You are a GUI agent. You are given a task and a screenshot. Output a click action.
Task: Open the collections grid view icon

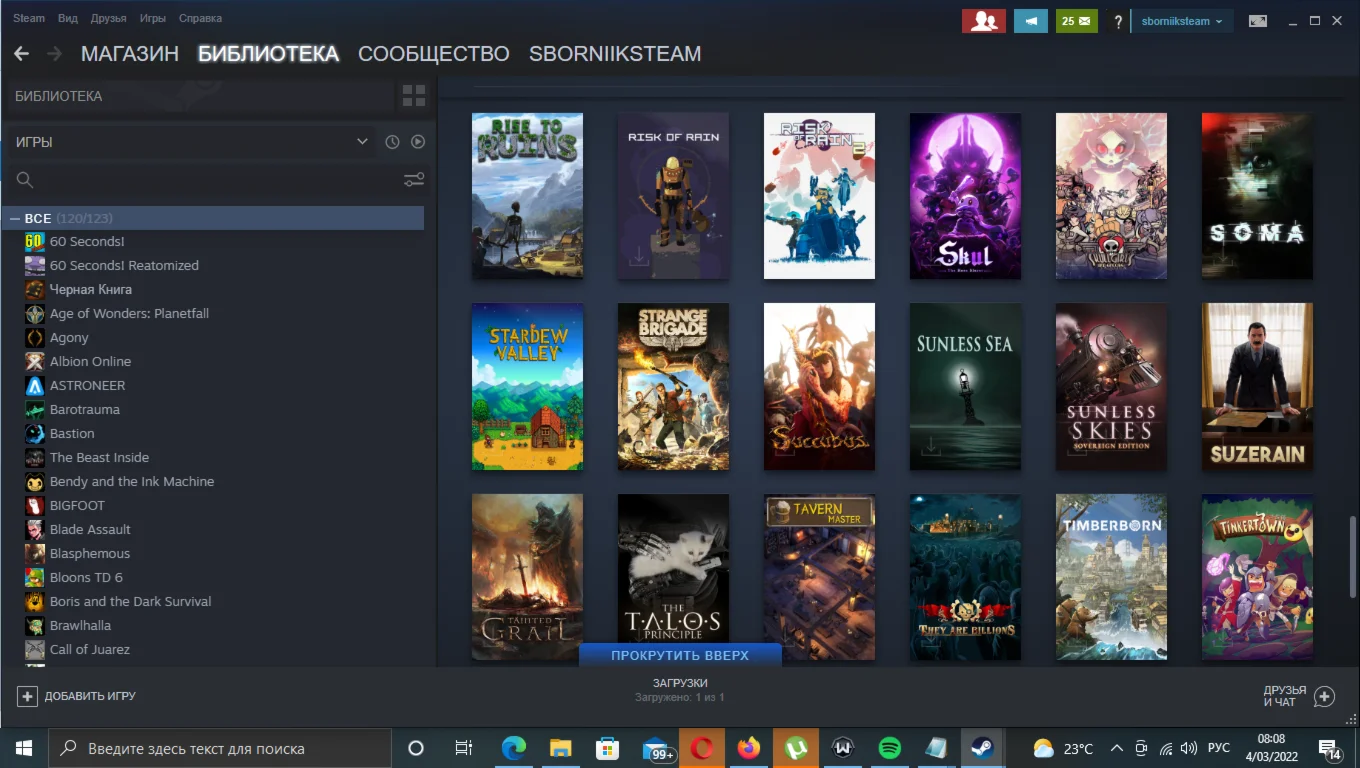point(414,96)
